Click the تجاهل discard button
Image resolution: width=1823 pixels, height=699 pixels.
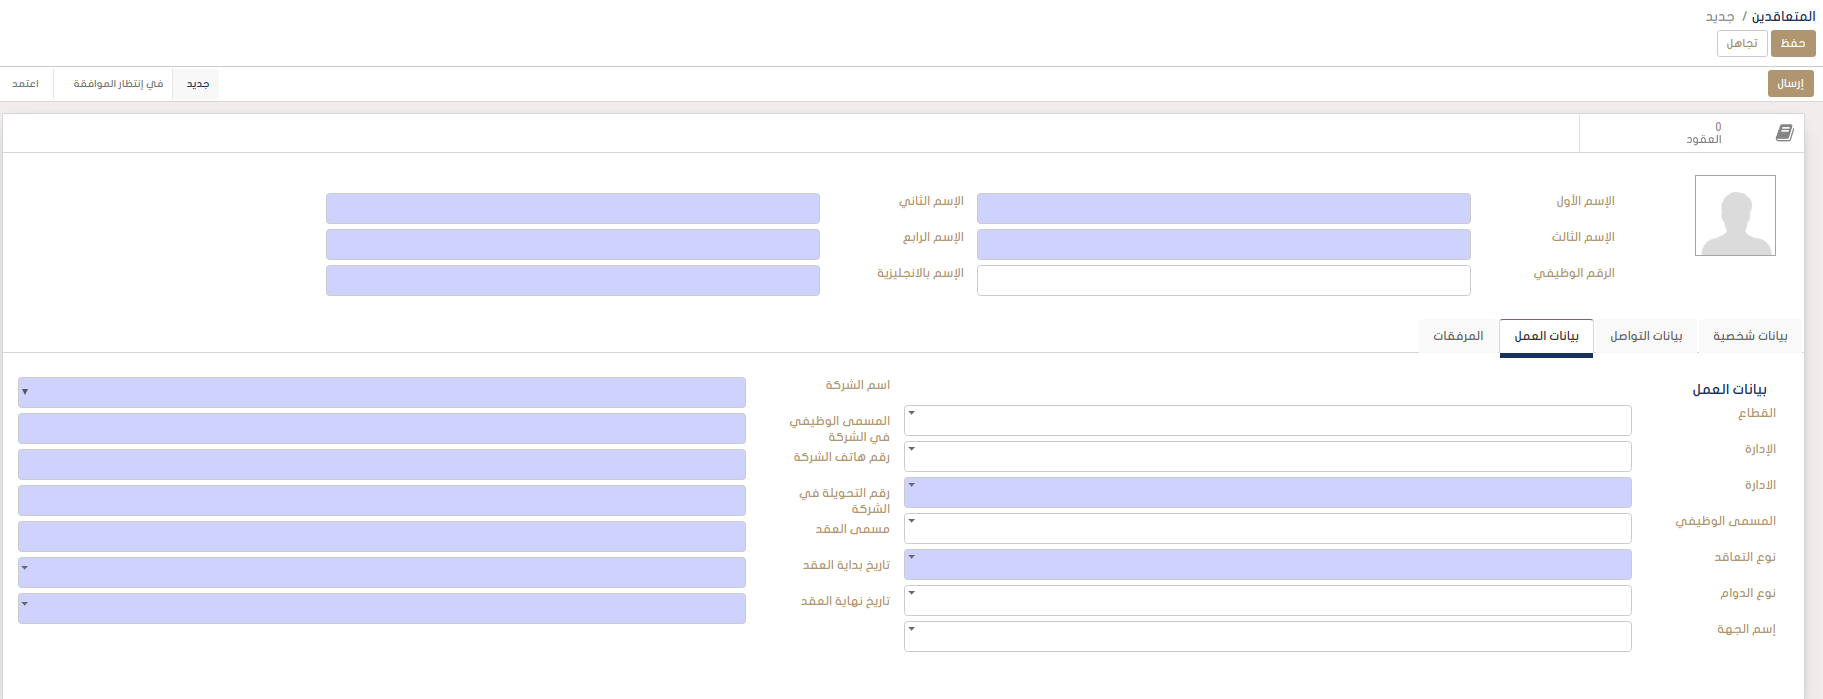click(1741, 43)
